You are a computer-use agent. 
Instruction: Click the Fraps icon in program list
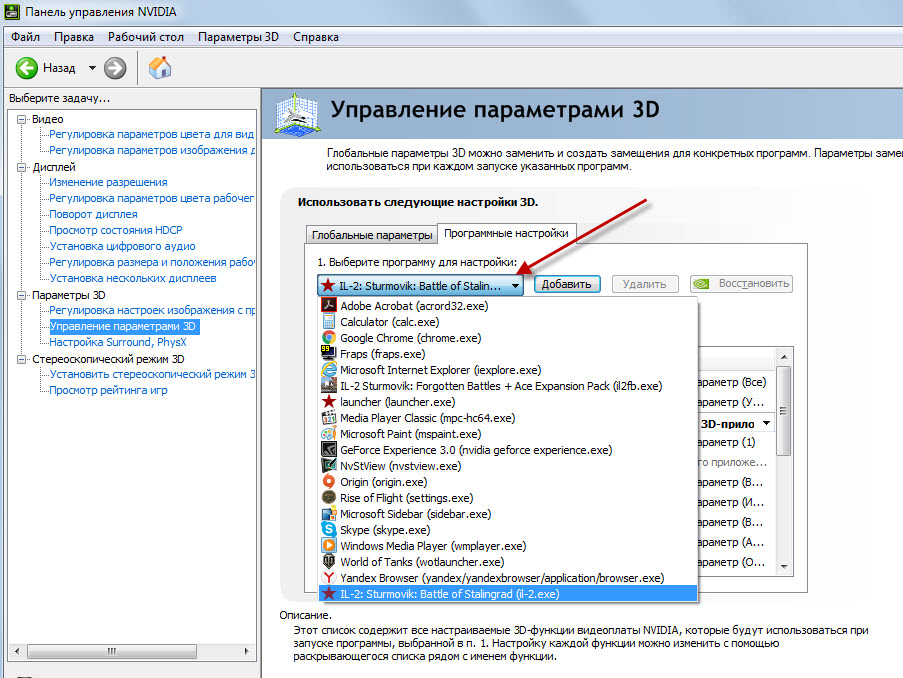pyautogui.click(x=329, y=353)
